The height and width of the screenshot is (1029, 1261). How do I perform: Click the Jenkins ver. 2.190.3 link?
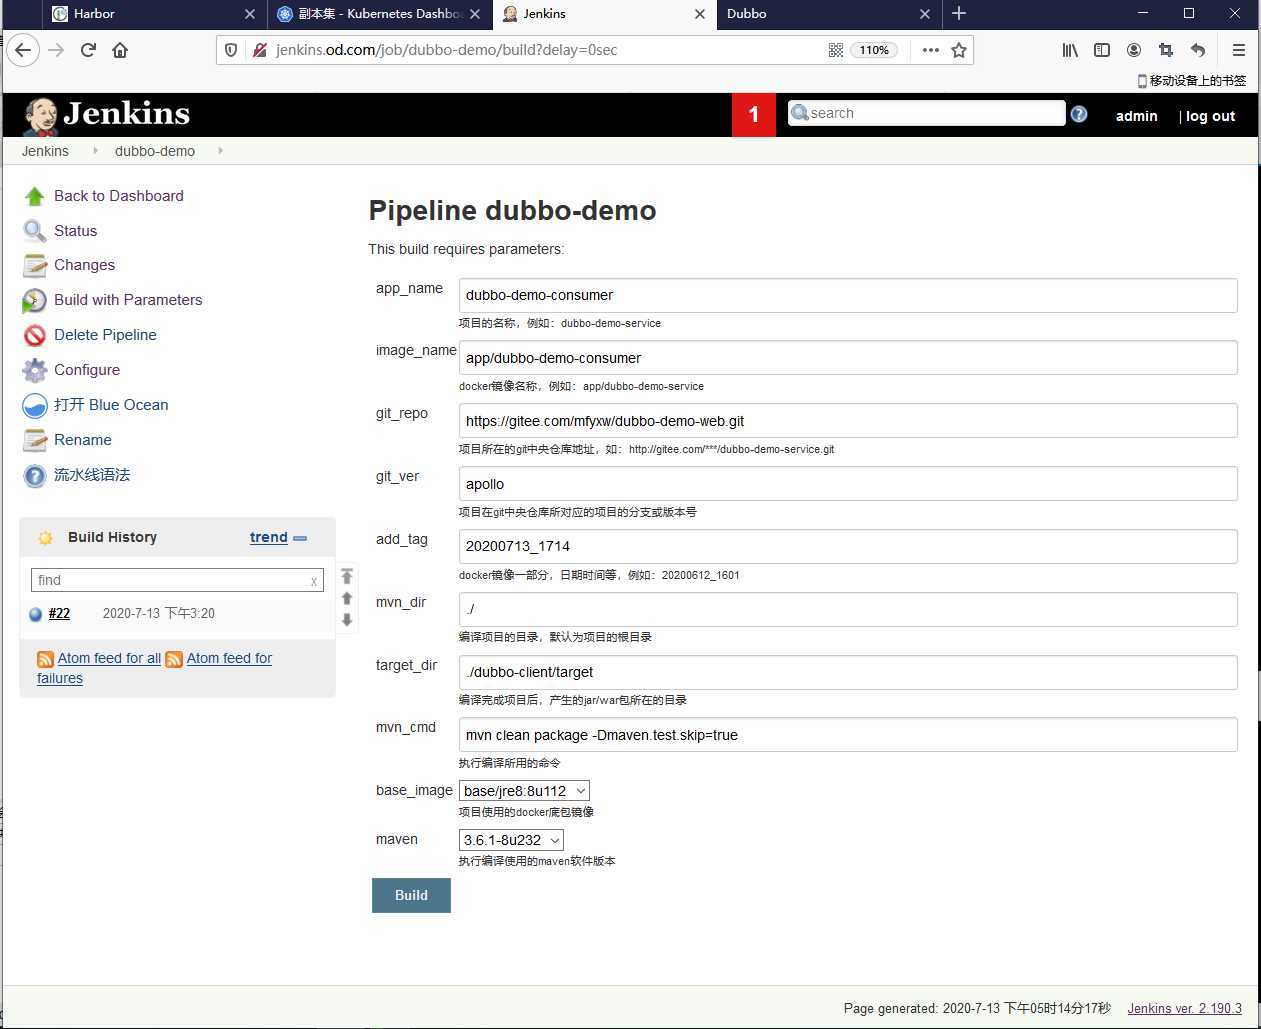[1185, 1008]
